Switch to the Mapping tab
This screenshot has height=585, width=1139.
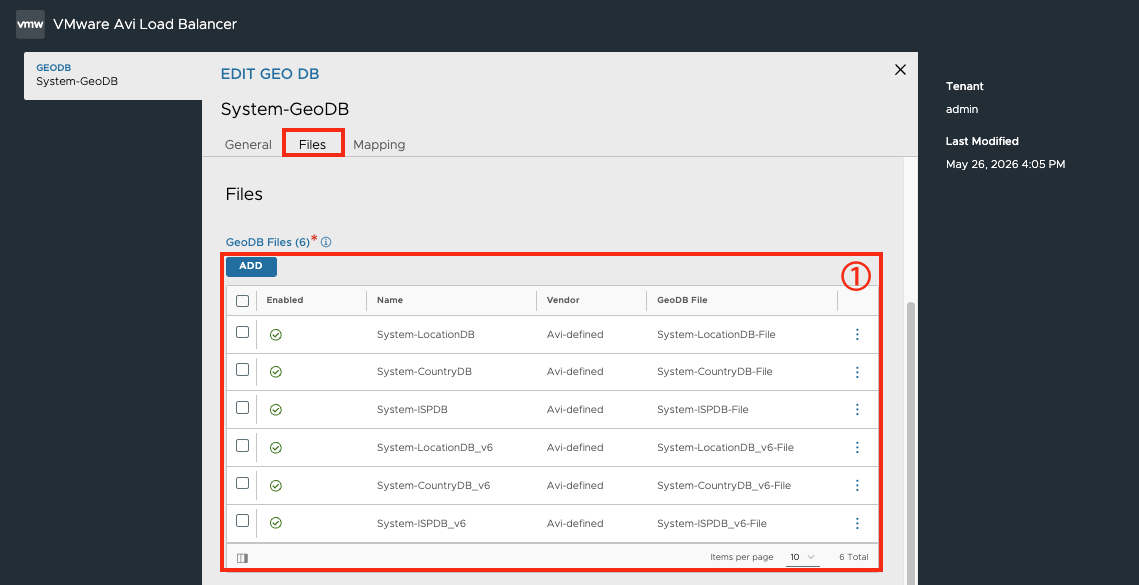pyautogui.click(x=379, y=145)
